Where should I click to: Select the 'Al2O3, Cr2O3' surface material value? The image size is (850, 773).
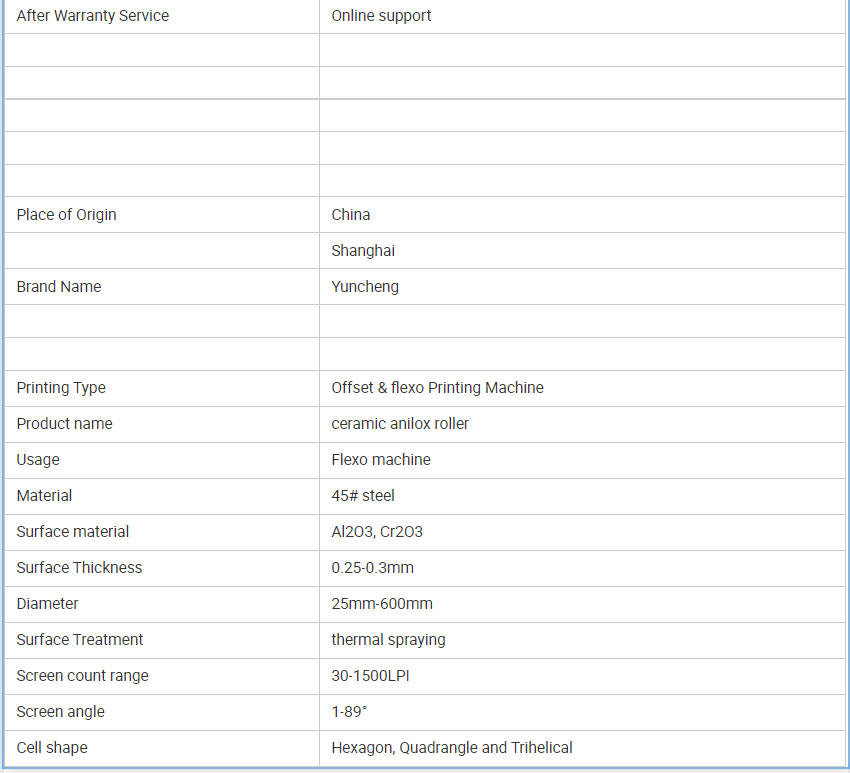click(377, 532)
